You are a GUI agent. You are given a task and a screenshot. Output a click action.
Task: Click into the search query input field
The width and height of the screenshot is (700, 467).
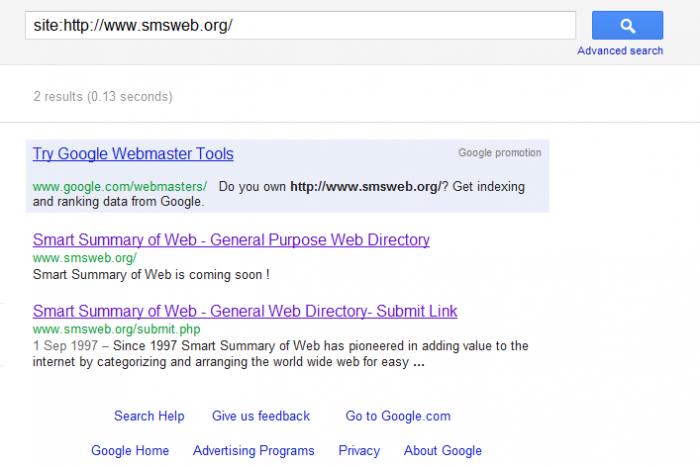300,25
